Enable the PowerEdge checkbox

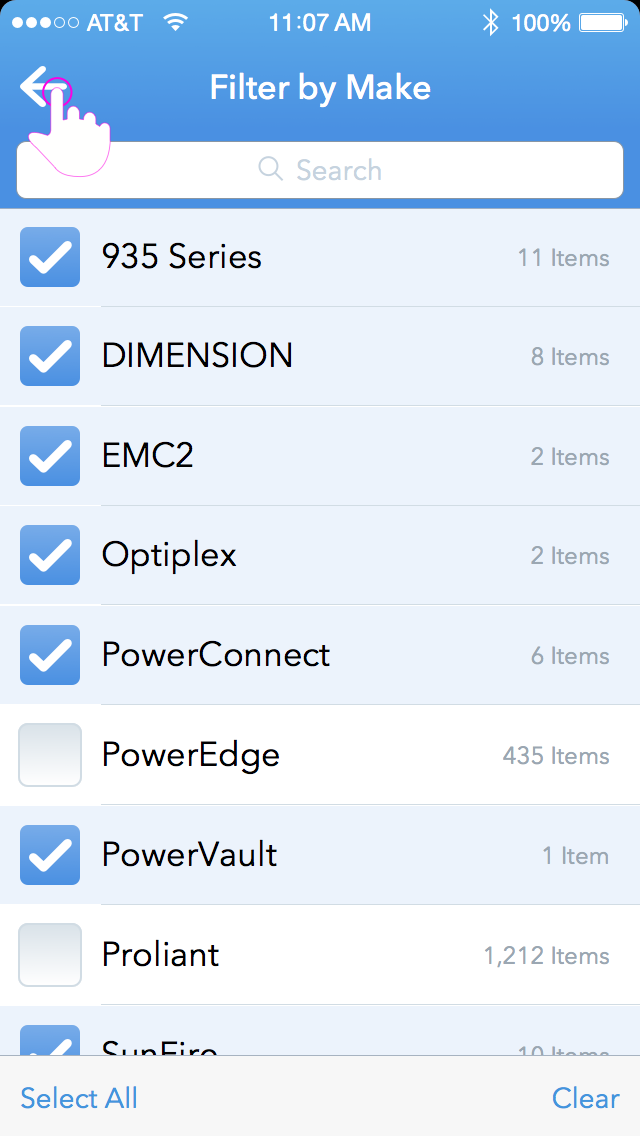pyautogui.click(x=50, y=755)
